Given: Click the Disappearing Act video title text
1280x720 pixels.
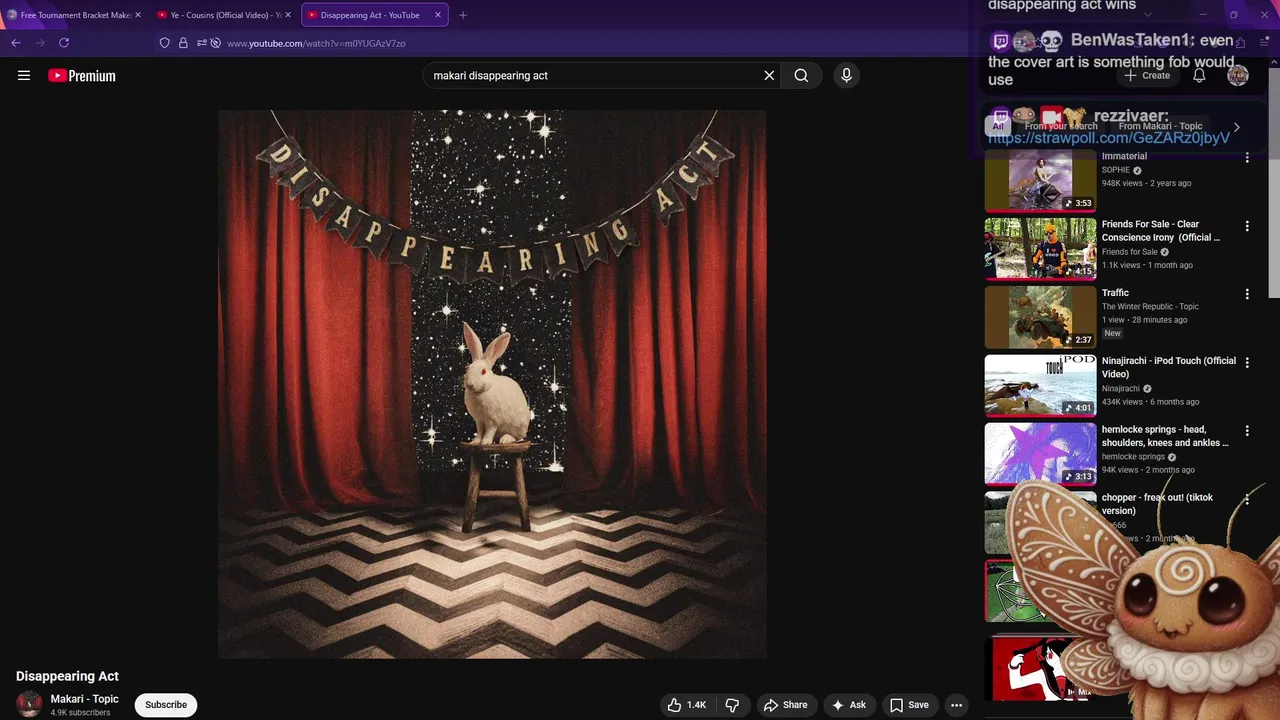Looking at the screenshot, I should tap(67, 676).
